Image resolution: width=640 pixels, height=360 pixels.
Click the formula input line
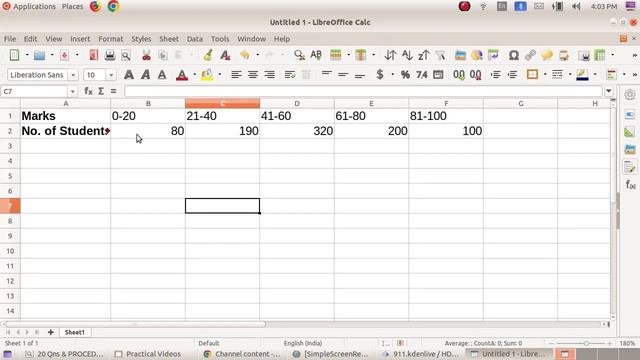point(363,91)
